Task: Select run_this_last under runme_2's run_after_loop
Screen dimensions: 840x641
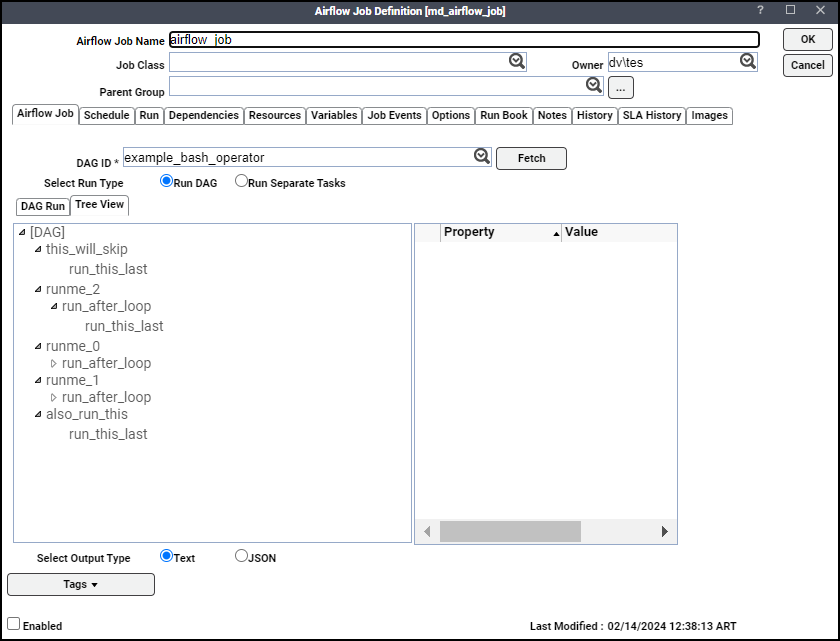Action: coord(124,327)
